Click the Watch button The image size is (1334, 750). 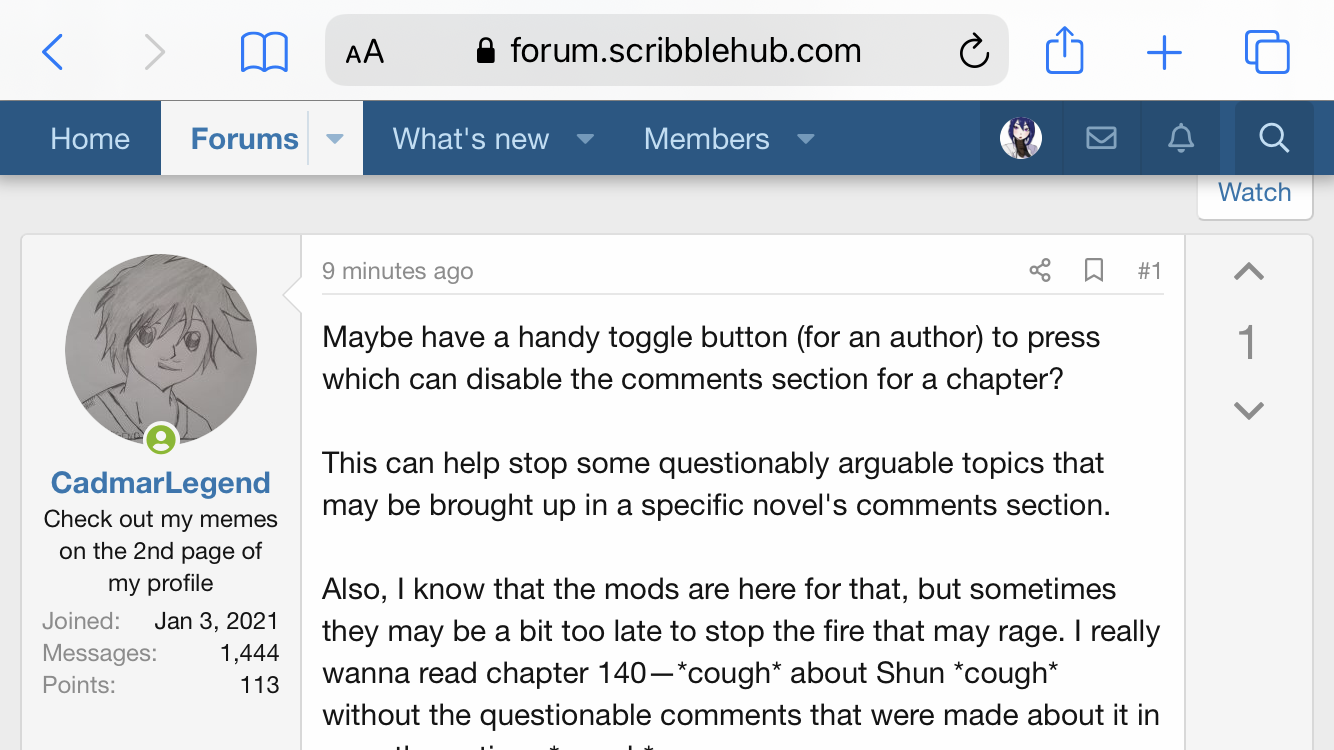coord(1254,192)
